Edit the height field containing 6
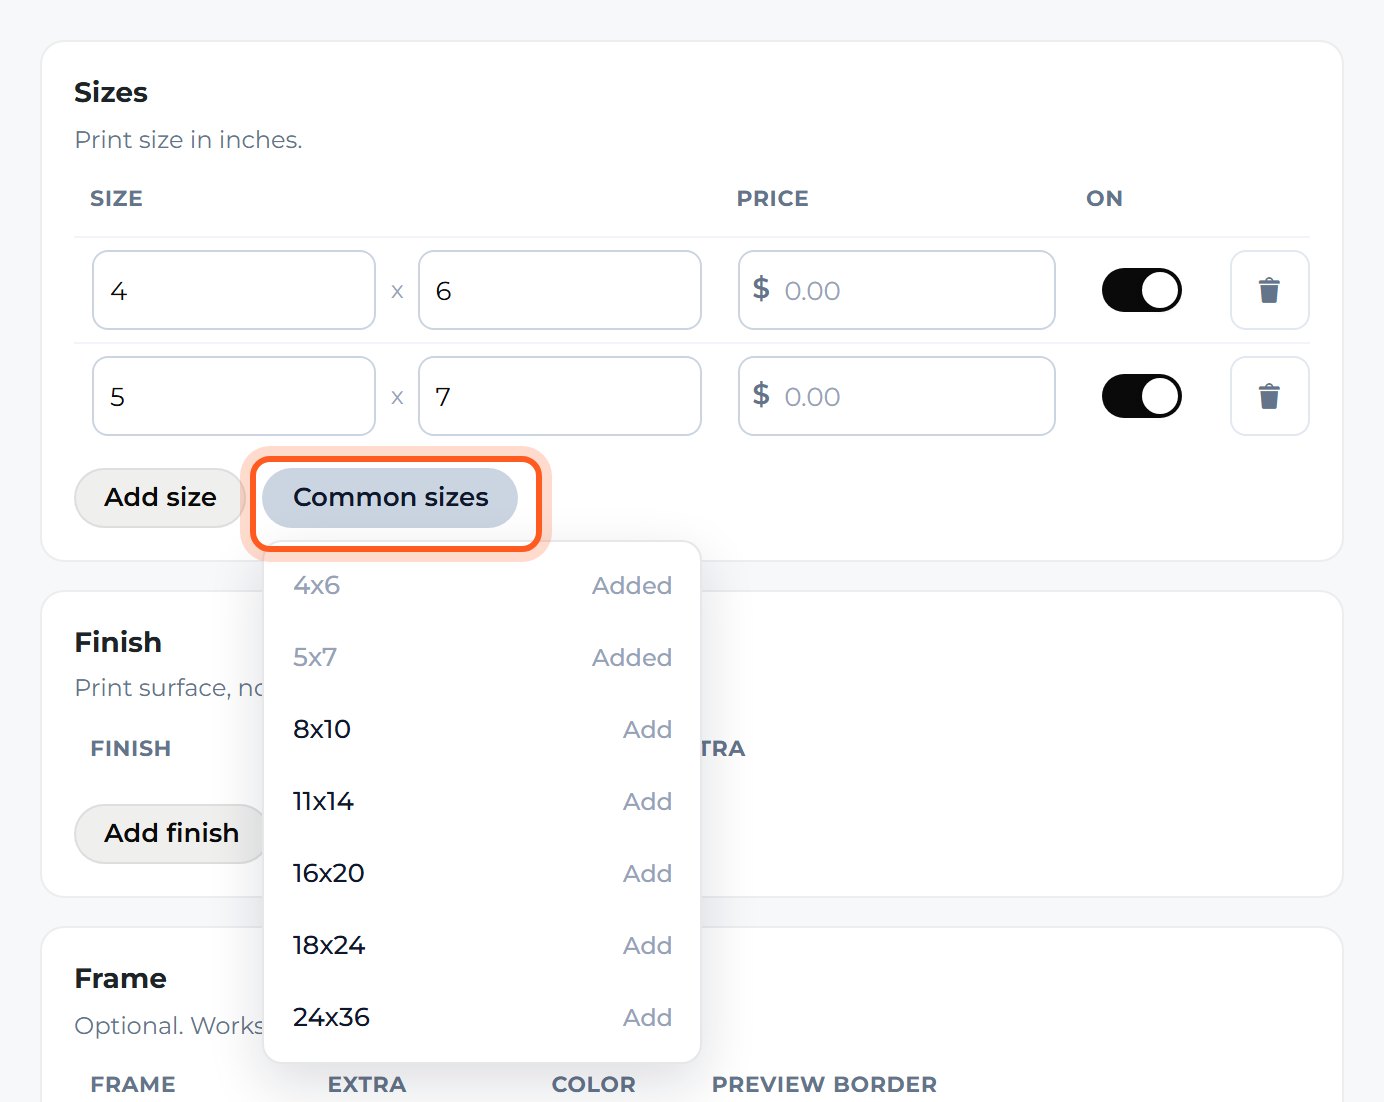1384x1102 pixels. (560, 290)
